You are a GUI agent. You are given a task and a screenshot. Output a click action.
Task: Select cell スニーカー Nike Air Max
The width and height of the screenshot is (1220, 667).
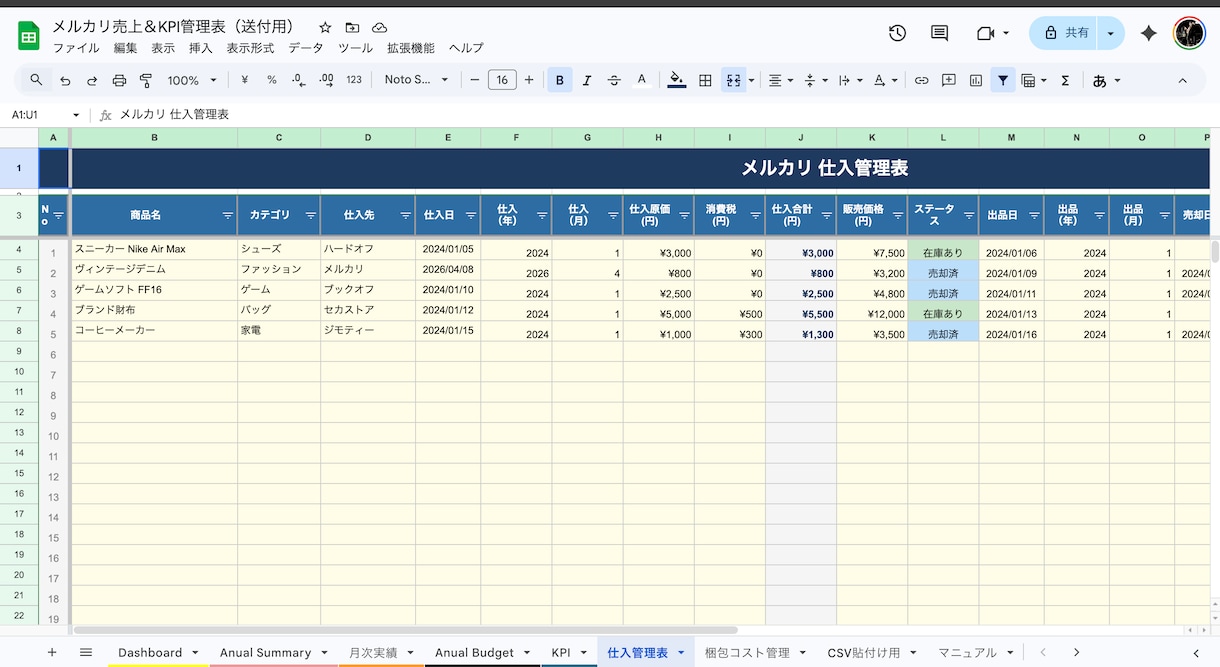(154, 249)
